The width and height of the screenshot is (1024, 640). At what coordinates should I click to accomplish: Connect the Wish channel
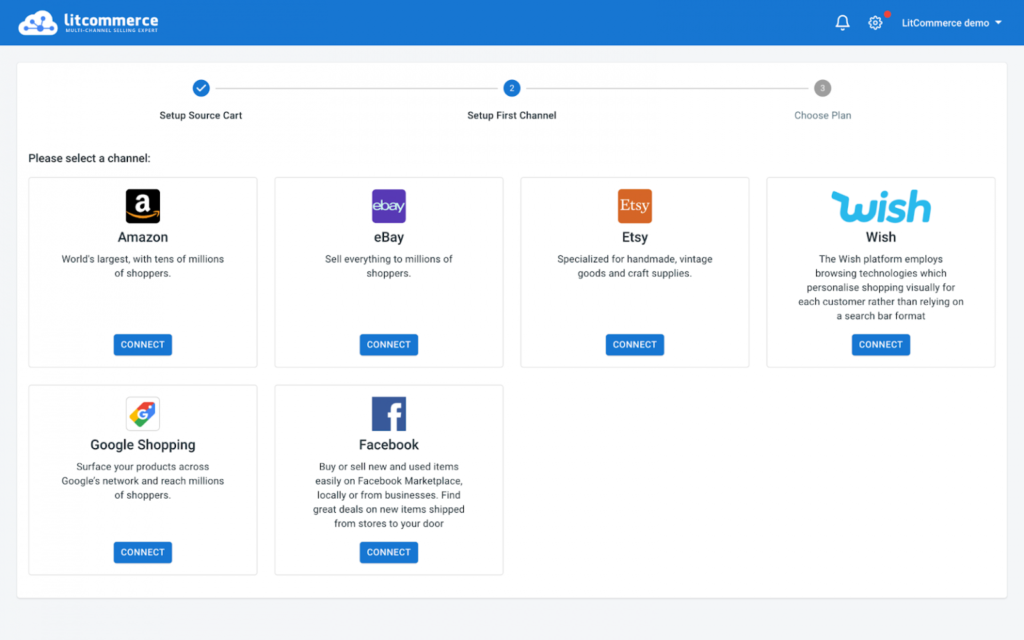(x=881, y=345)
